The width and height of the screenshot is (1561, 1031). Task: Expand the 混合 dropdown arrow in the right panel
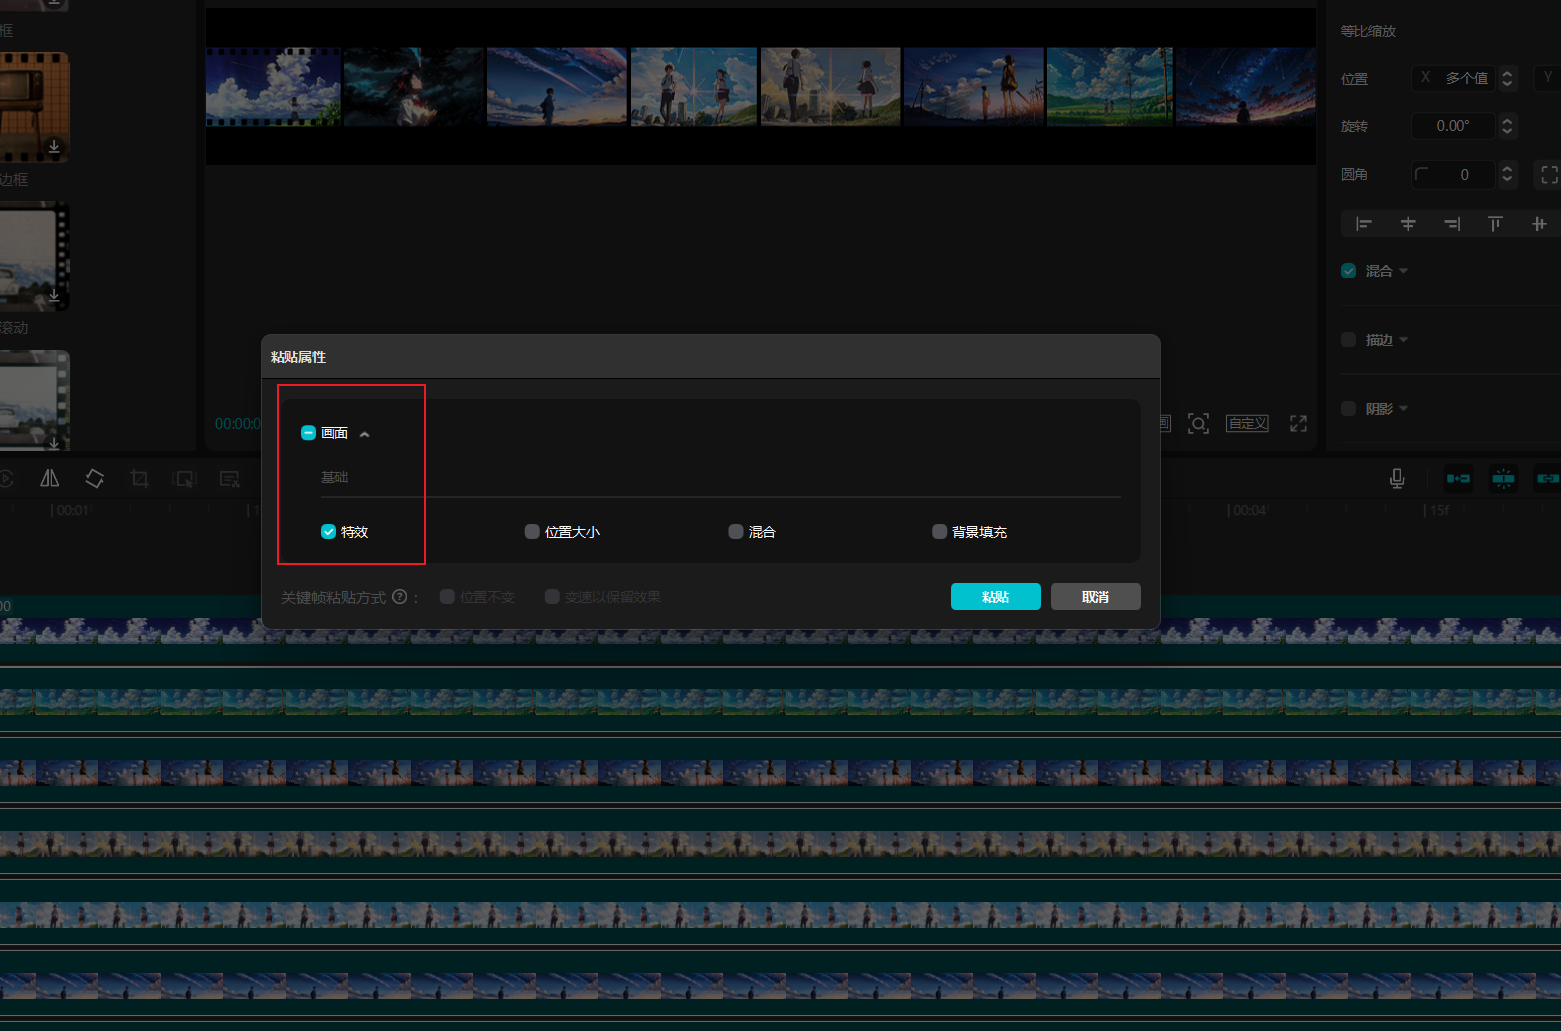pos(1403,271)
